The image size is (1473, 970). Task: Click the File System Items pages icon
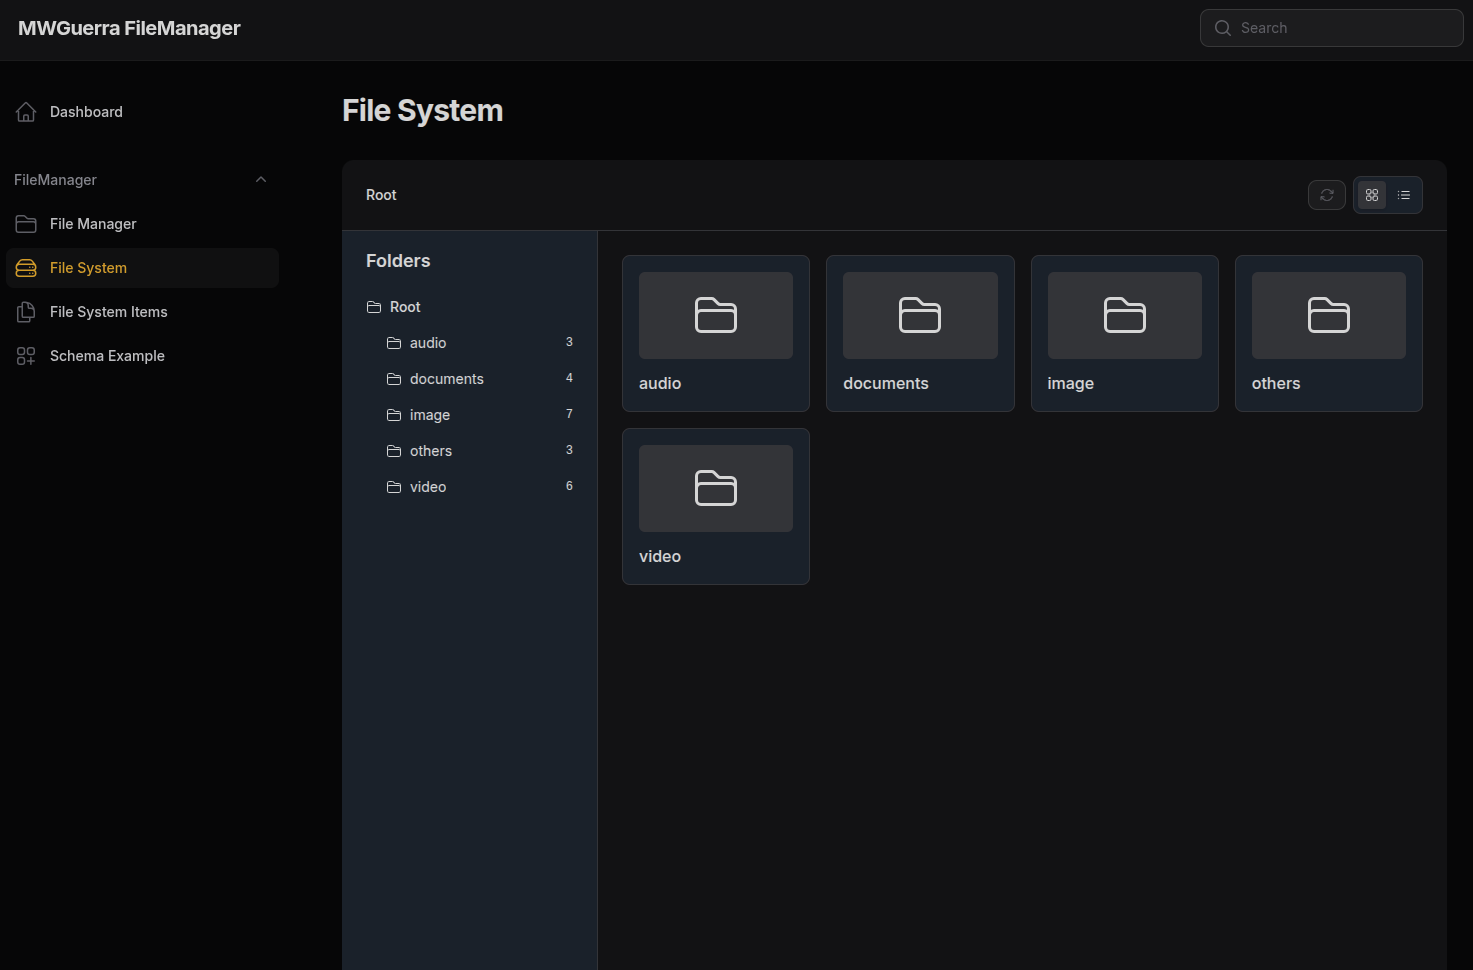click(26, 312)
